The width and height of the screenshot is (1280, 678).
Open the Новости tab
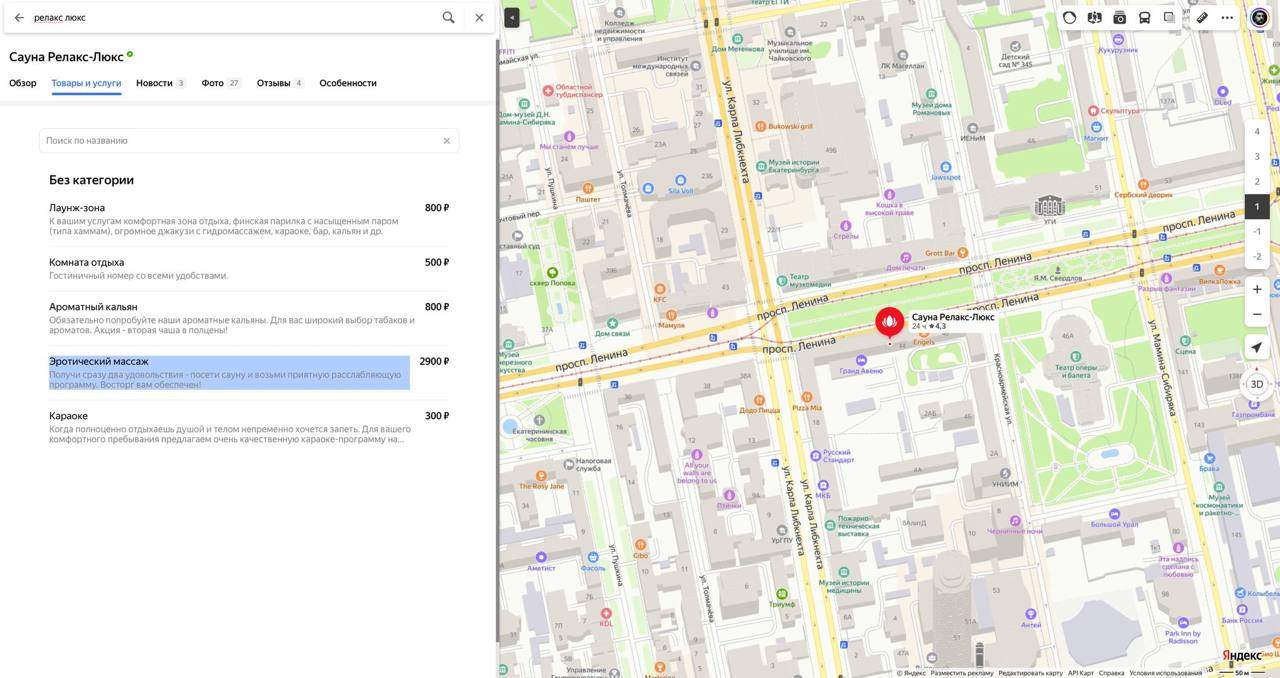tap(161, 83)
